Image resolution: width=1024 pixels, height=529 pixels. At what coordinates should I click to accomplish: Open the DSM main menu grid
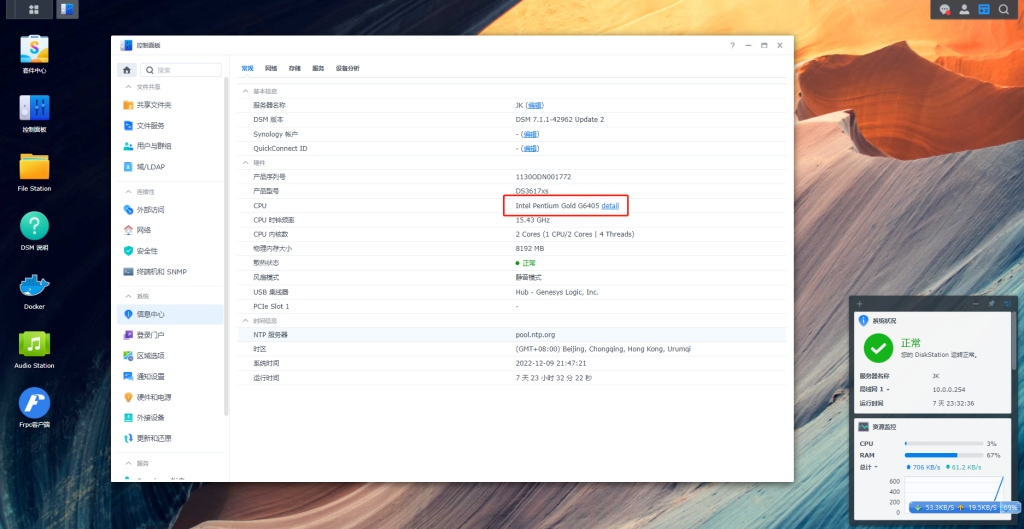(33, 9)
